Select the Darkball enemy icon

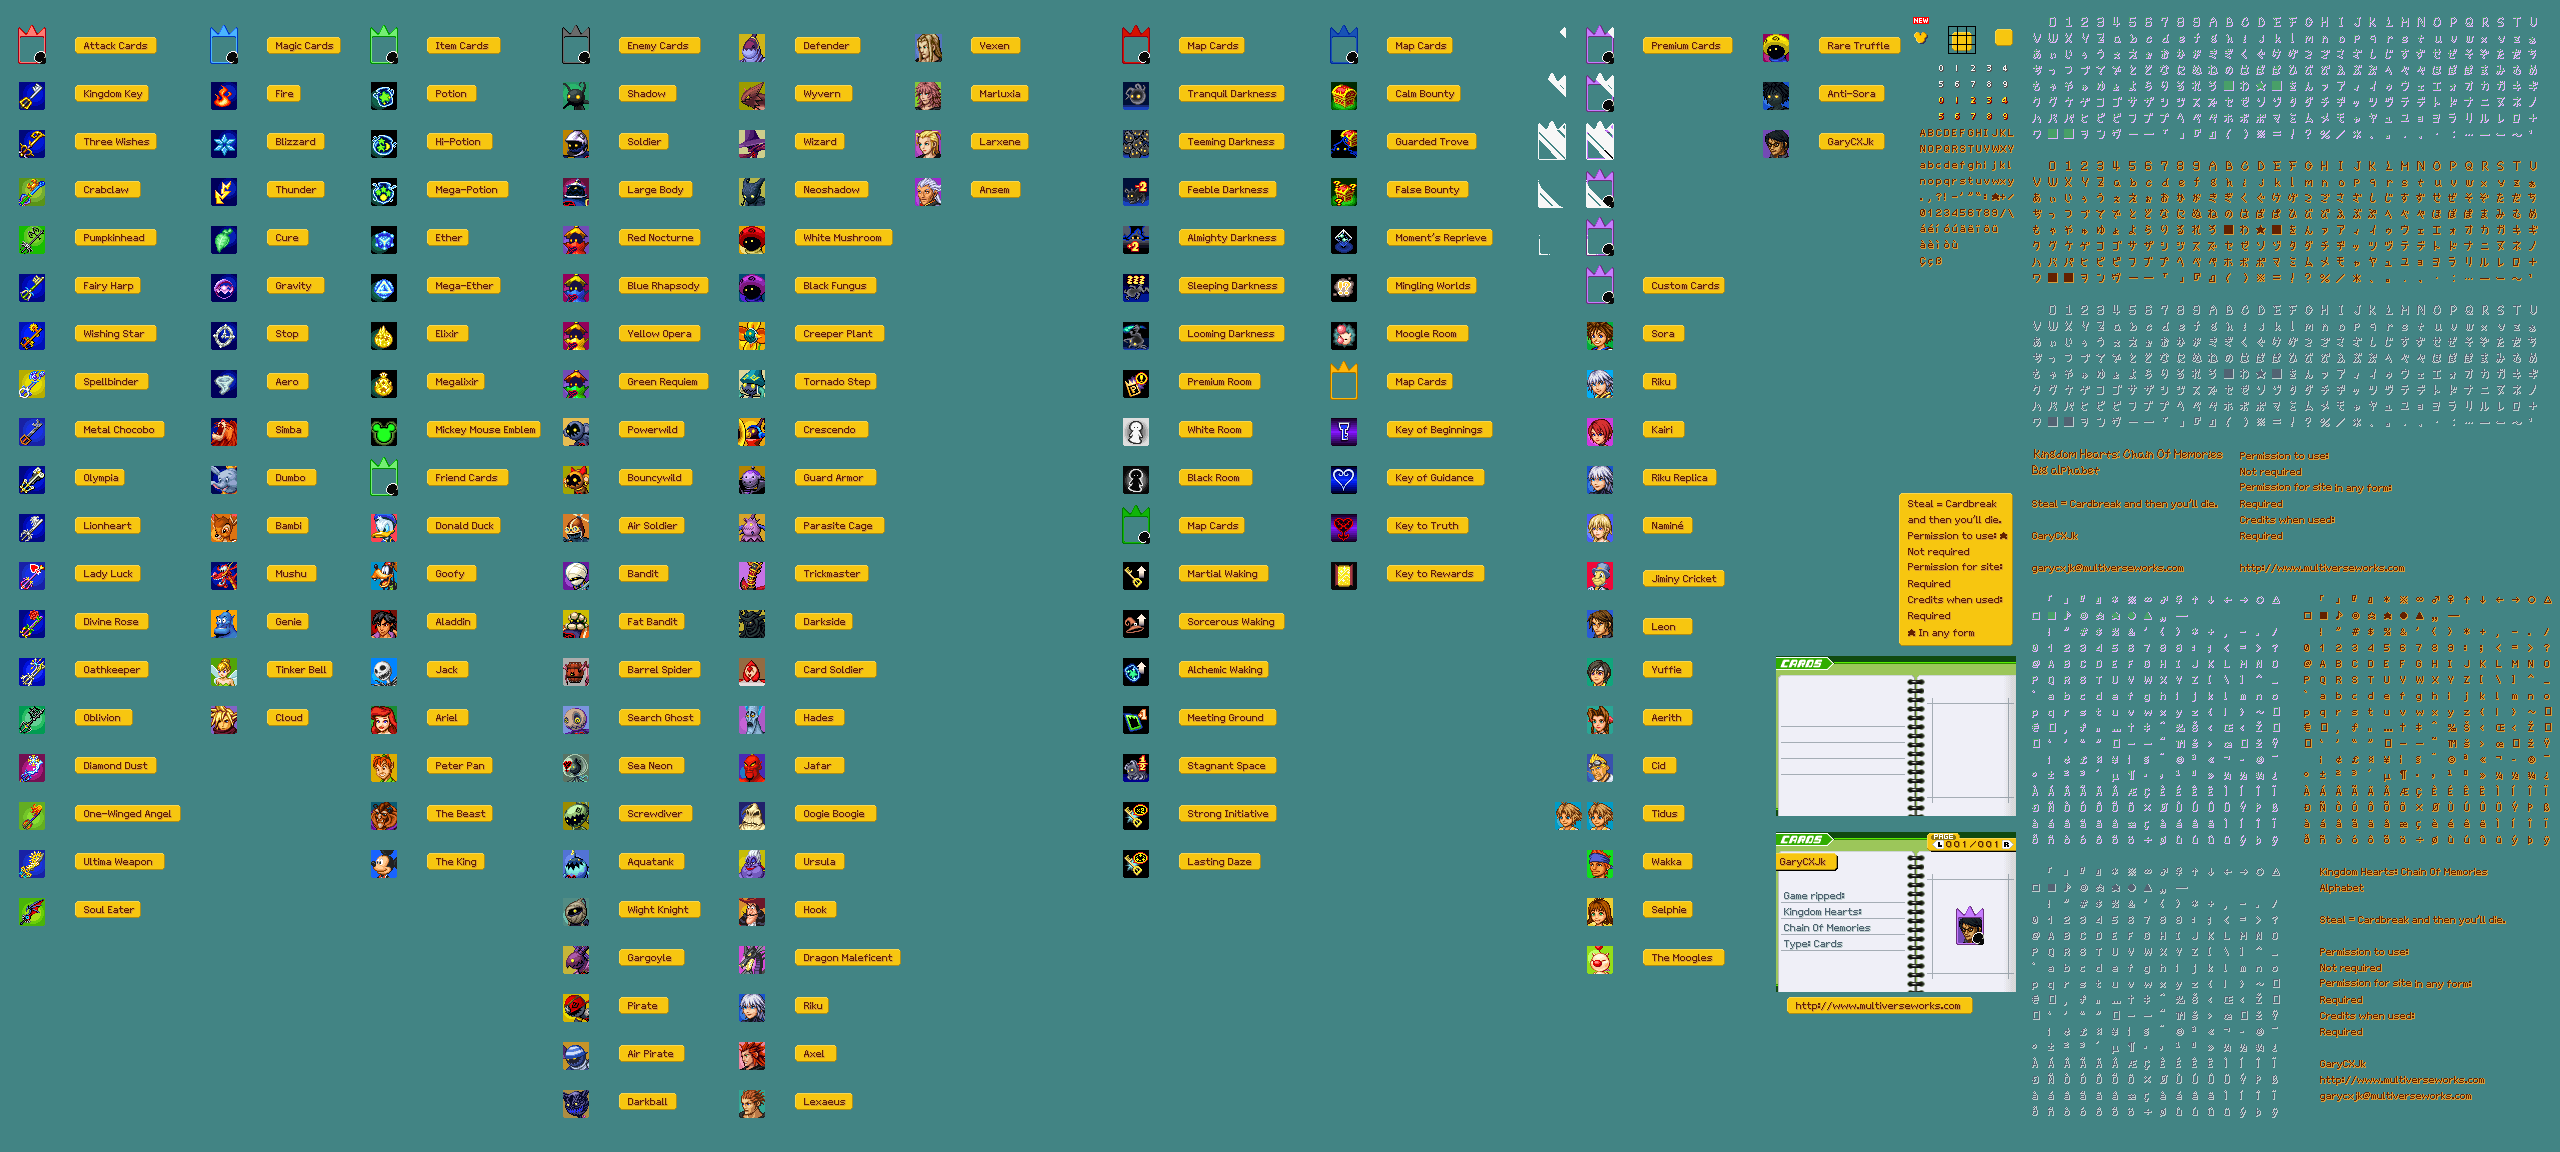(x=576, y=1103)
